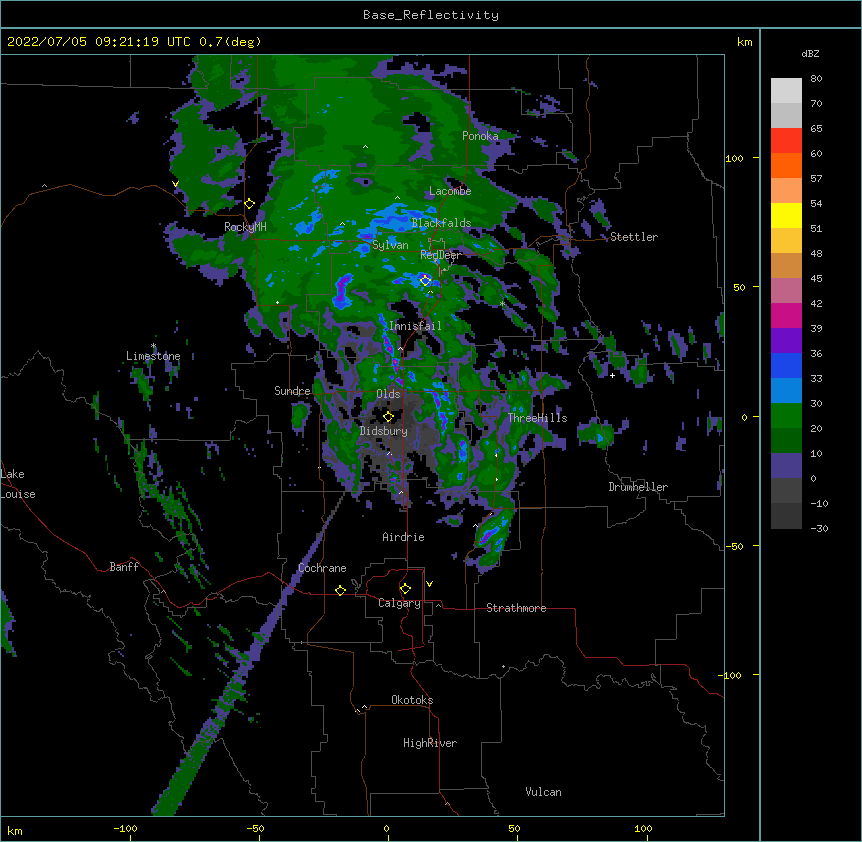Viewport: 862px width, 842px height.
Task: Select the blue 33–36 dBZ legend swatch
Action: click(x=786, y=365)
